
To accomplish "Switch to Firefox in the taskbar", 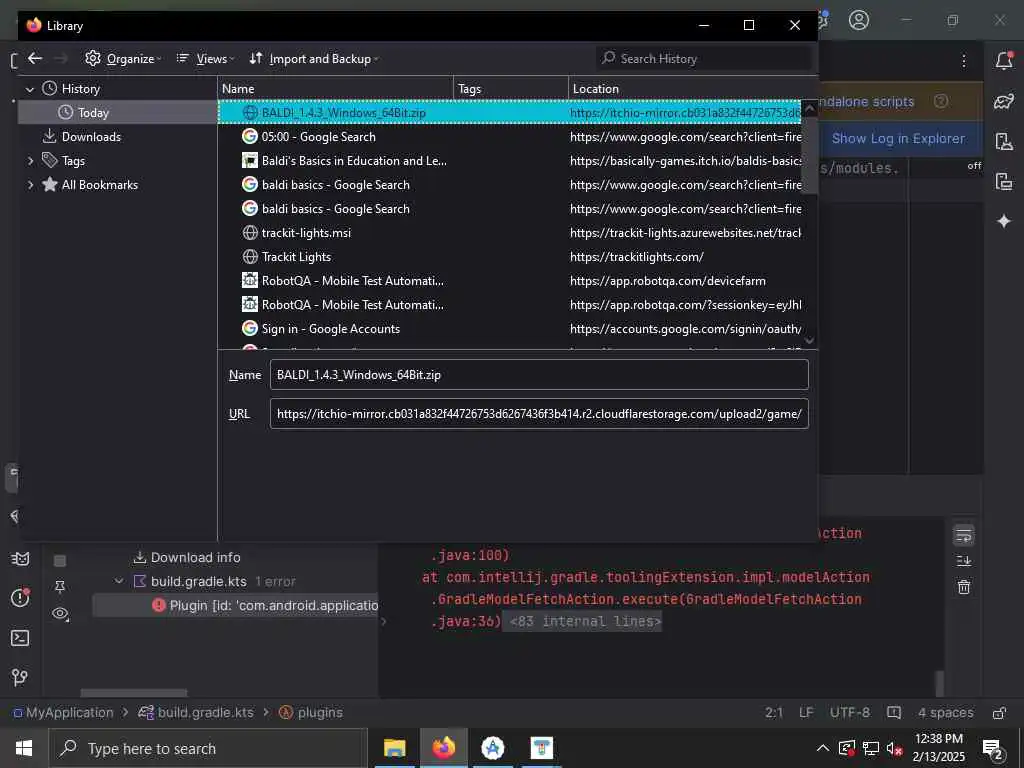I will (x=443, y=748).
